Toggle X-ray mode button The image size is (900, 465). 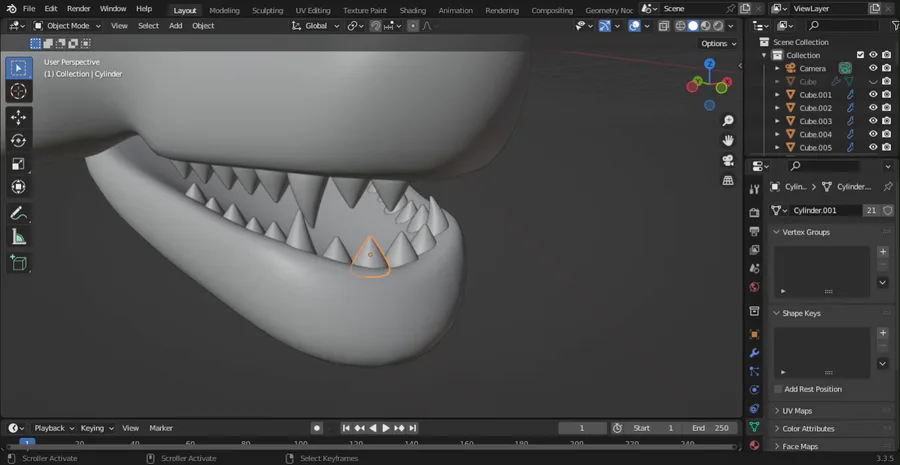pyautogui.click(x=664, y=26)
